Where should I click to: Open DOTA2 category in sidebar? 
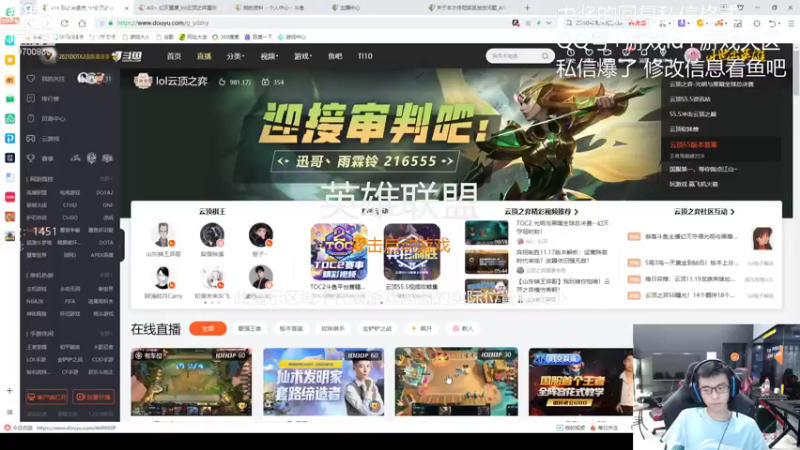coord(105,193)
